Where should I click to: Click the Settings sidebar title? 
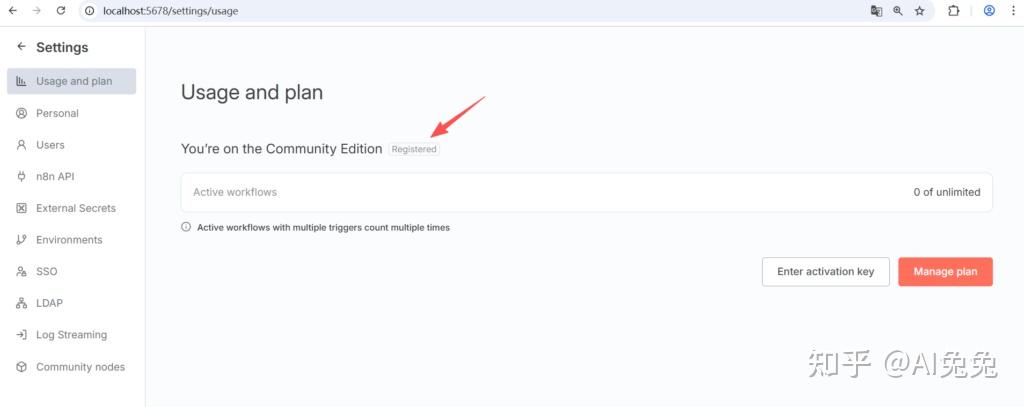coord(62,47)
